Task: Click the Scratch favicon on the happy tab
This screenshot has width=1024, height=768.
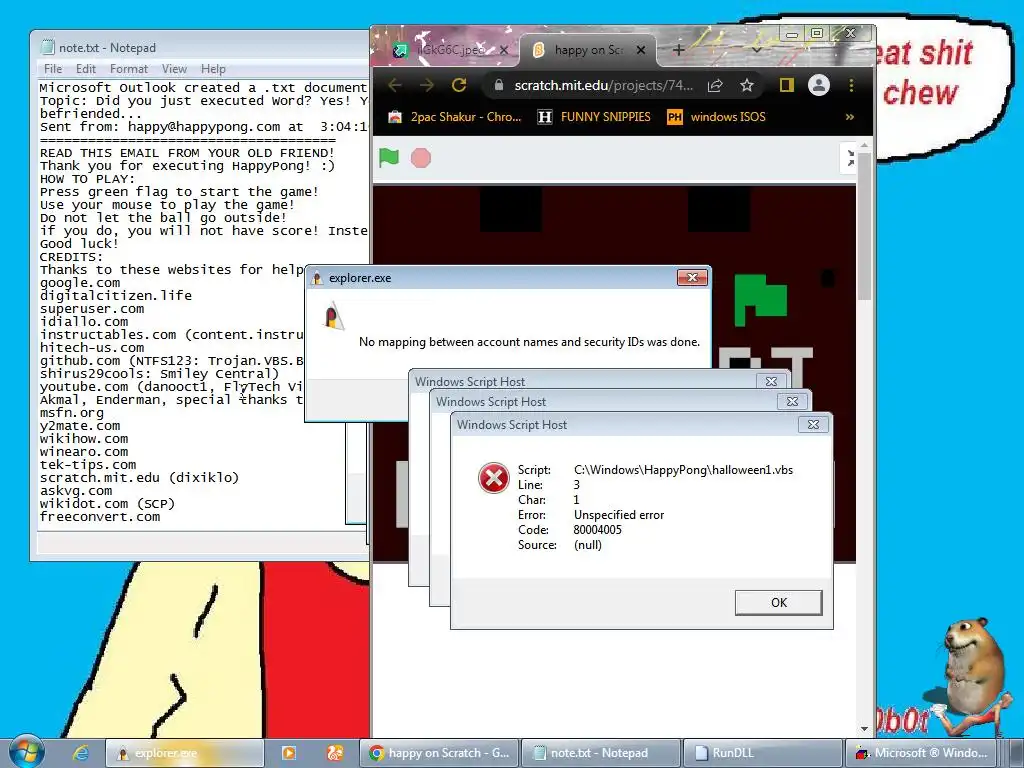Action: tap(538, 50)
